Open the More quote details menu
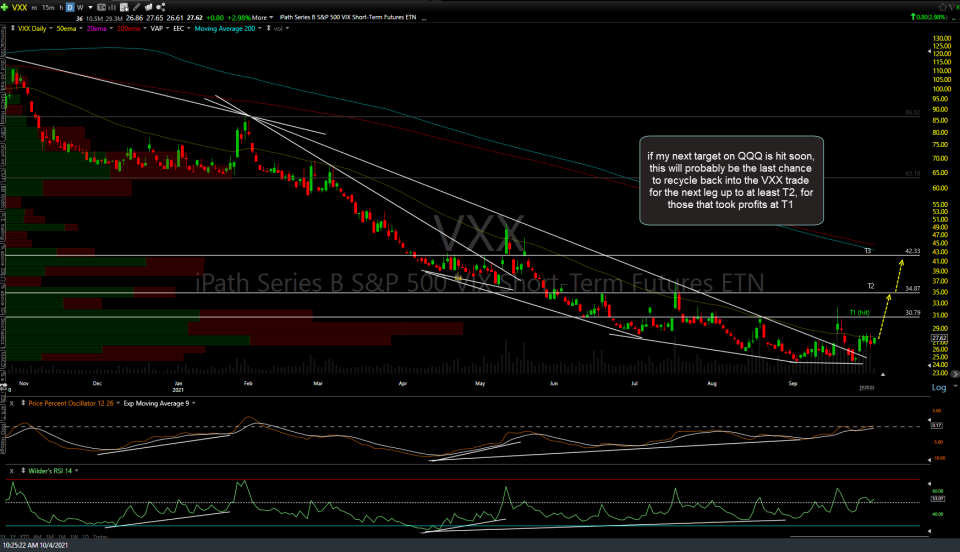 tap(260, 17)
